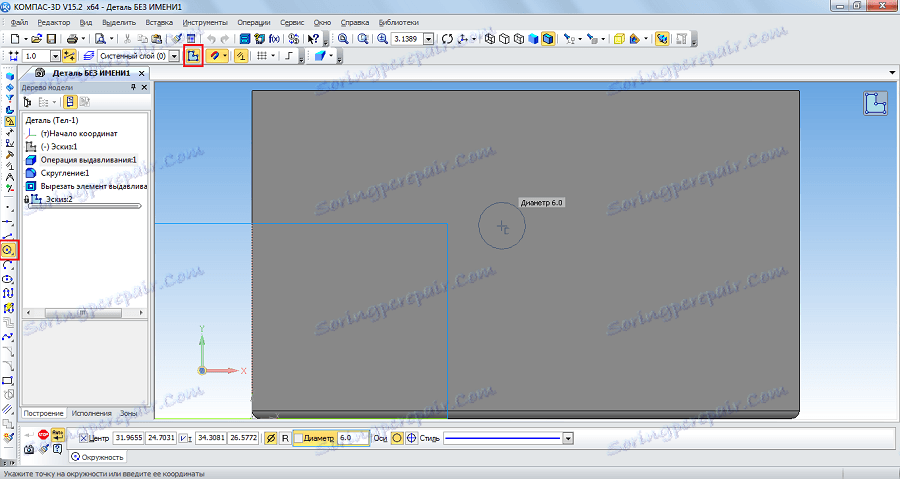Enable circle with axes option
The height and width of the screenshot is (479, 900).
click(411, 438)
